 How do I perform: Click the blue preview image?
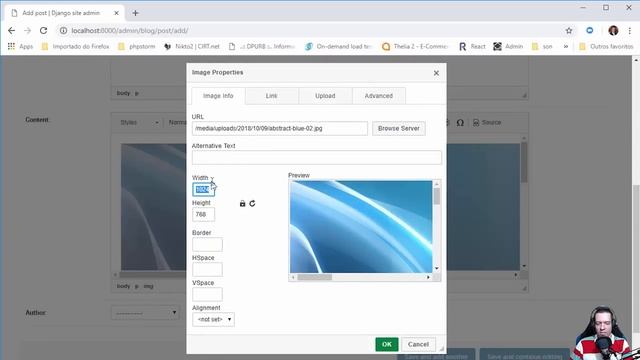361,227
